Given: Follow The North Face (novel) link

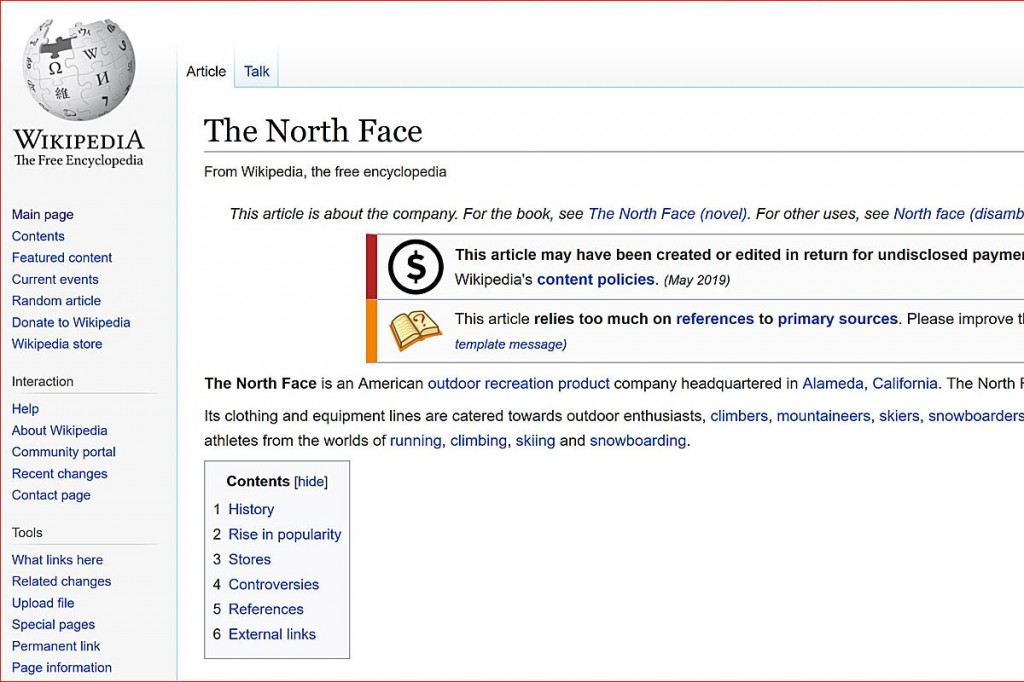Looking at the screenshot, I should (x=667, y=213).
